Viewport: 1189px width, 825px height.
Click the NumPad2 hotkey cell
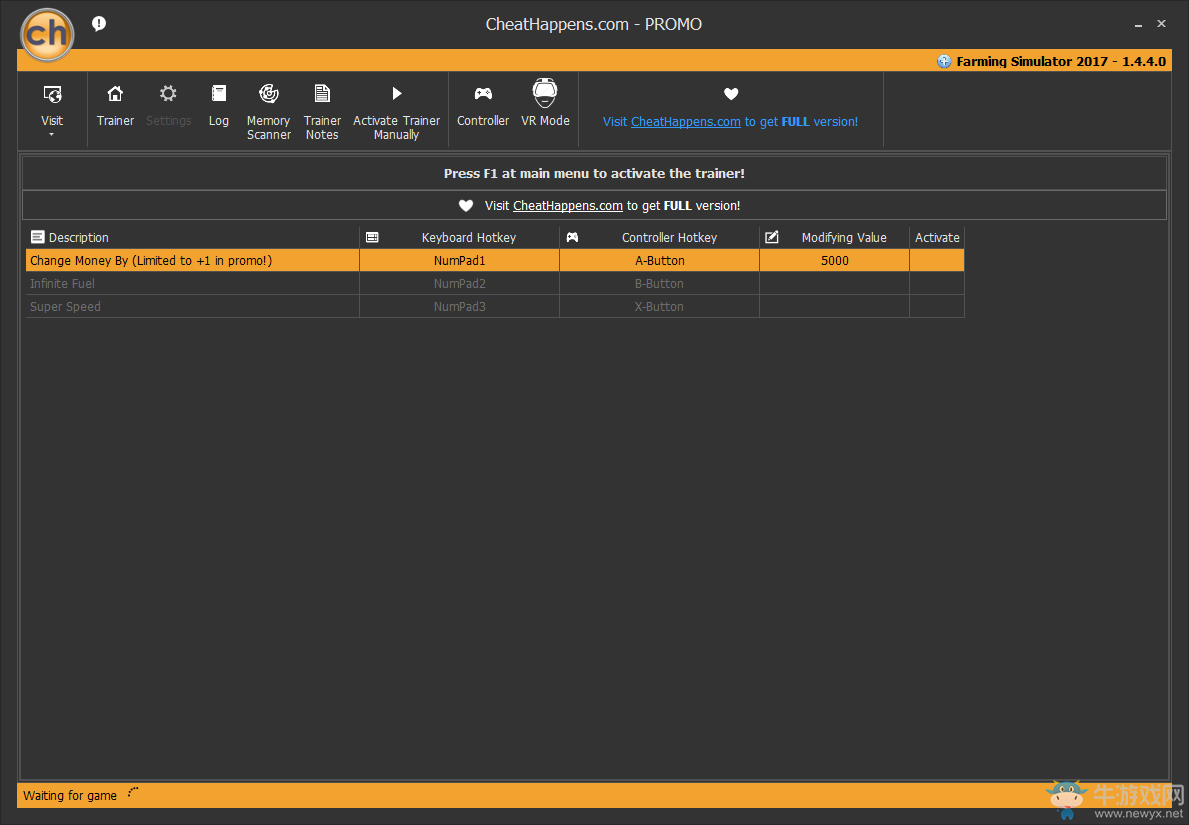460,284
